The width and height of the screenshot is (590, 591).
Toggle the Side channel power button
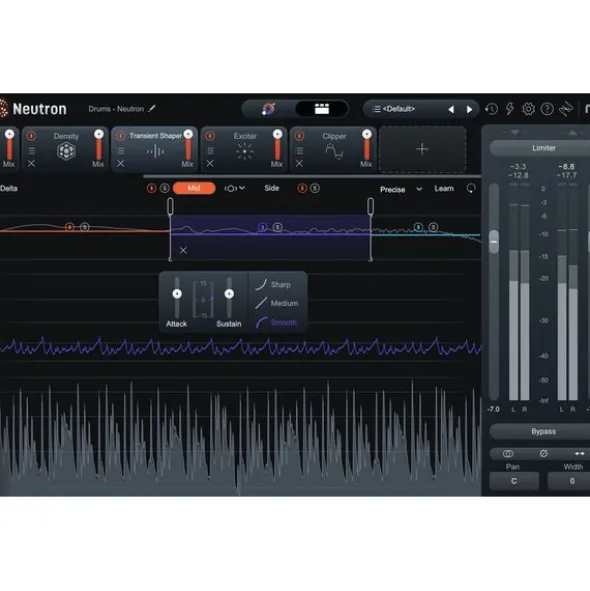302,188
